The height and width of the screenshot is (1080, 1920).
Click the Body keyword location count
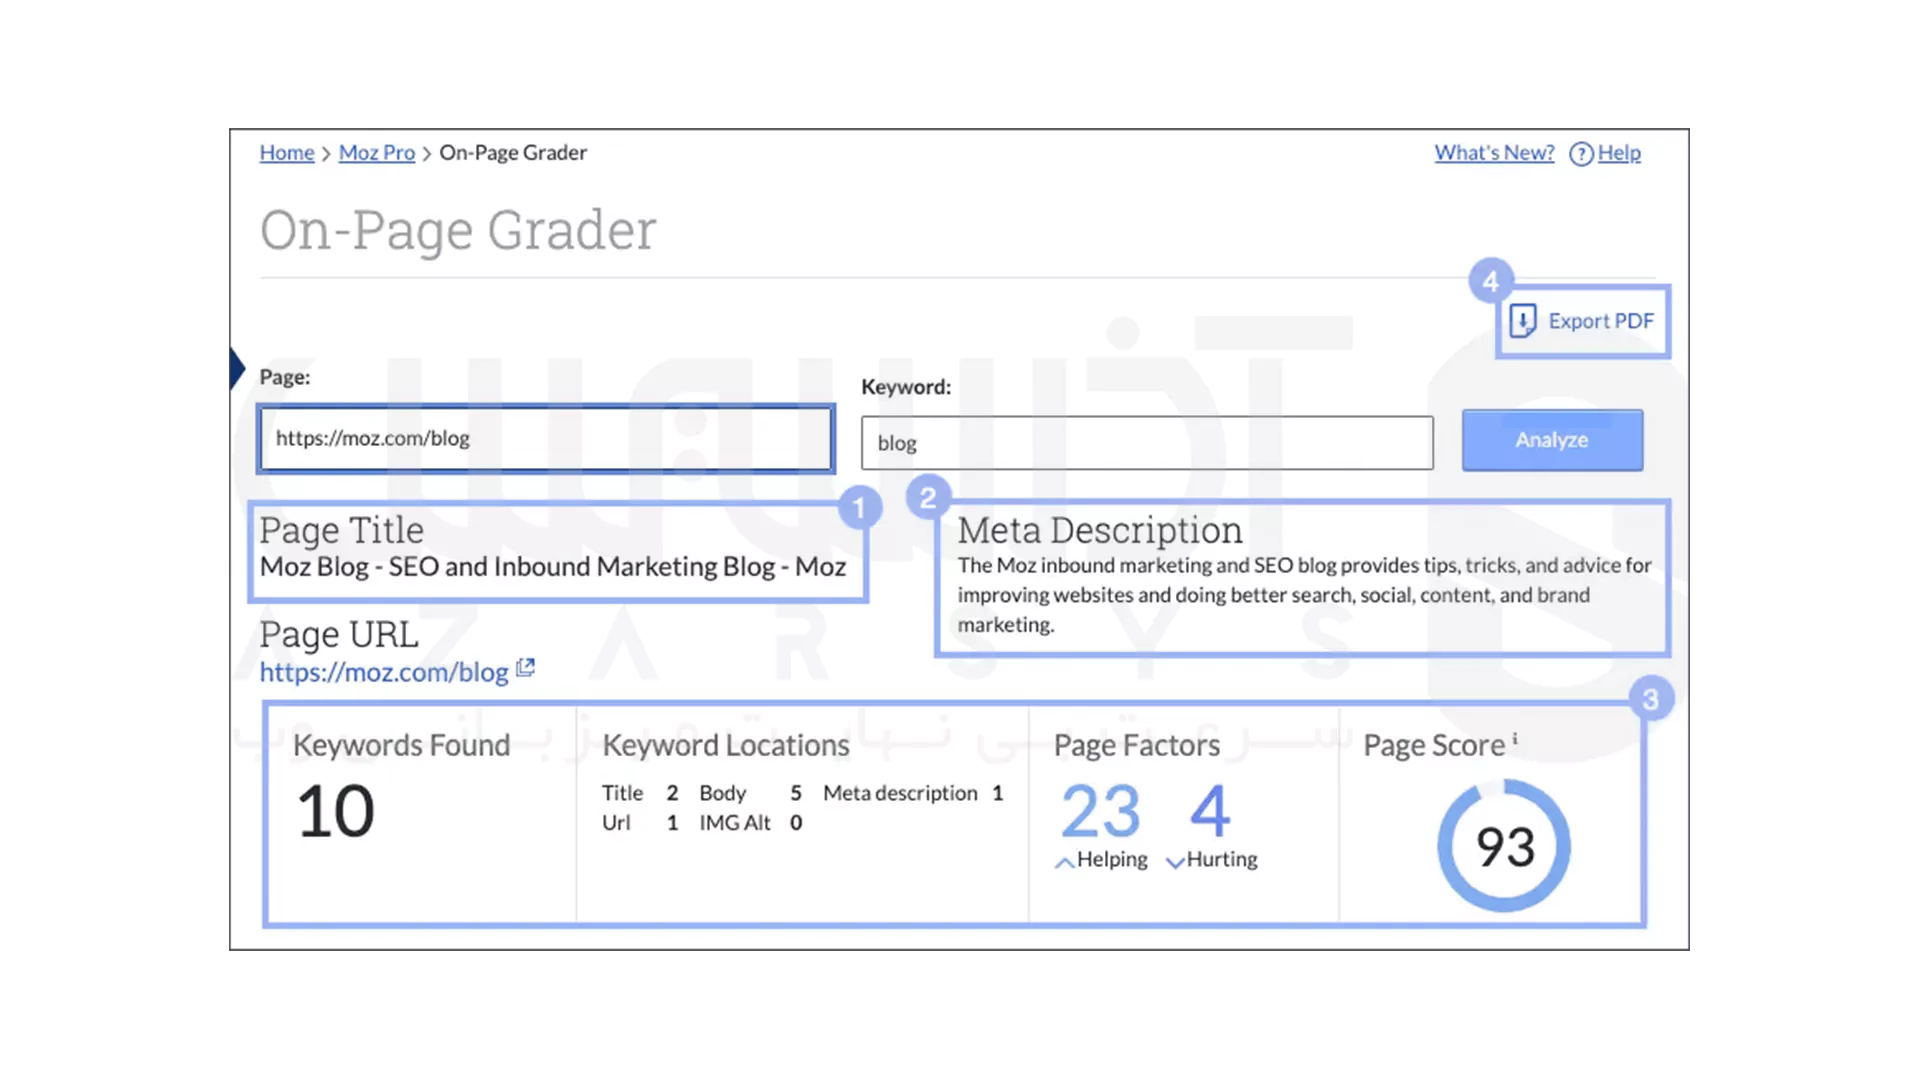(x=796, y=793)
